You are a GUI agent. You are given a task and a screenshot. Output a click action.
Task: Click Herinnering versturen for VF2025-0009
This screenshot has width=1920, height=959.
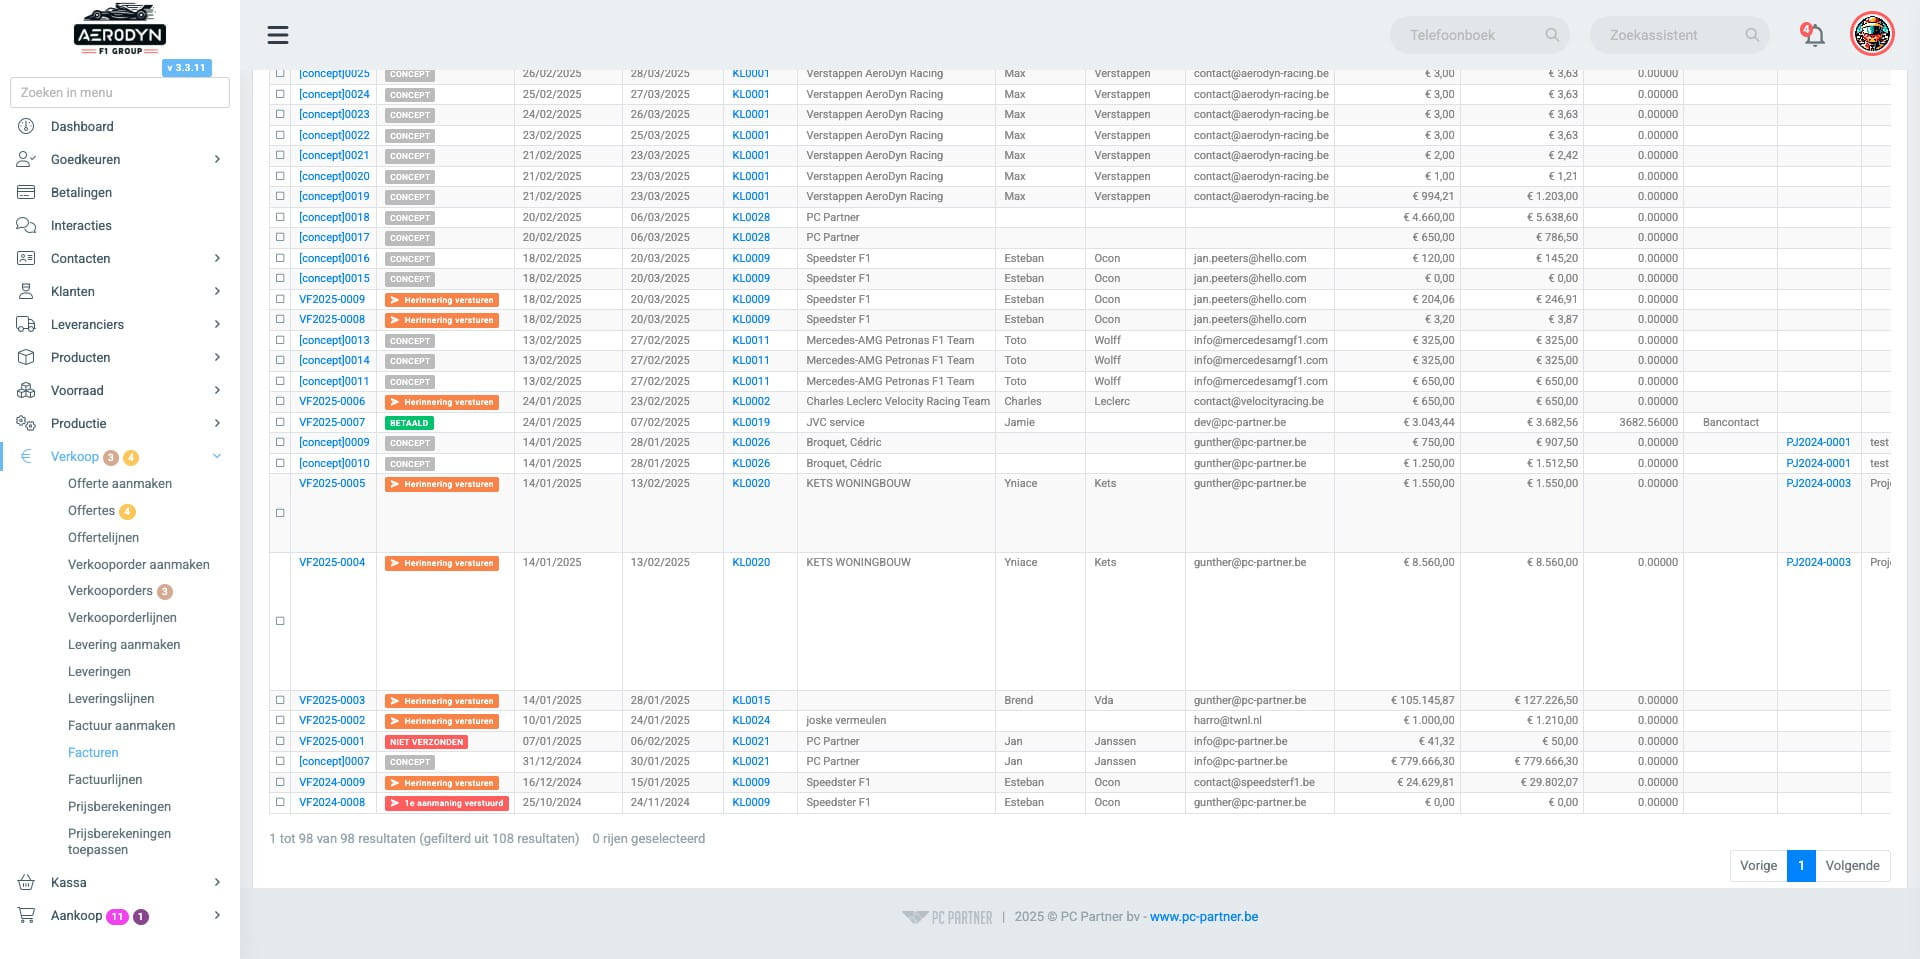pyautogui.click(x=442, y=300)
